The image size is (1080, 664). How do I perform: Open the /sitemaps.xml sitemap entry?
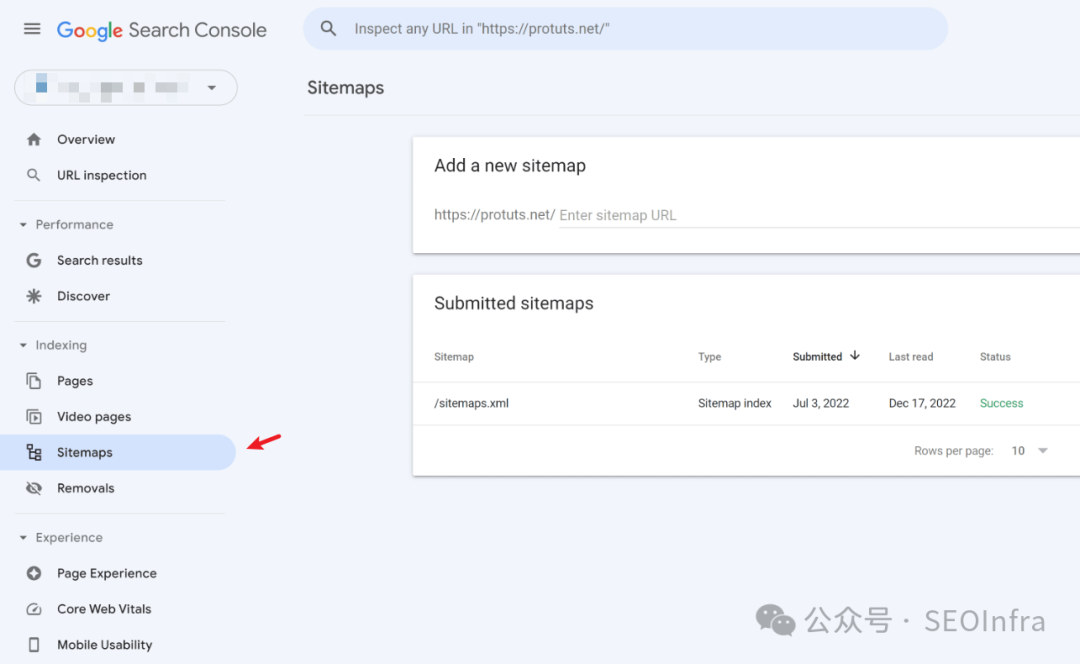point(471,403)
